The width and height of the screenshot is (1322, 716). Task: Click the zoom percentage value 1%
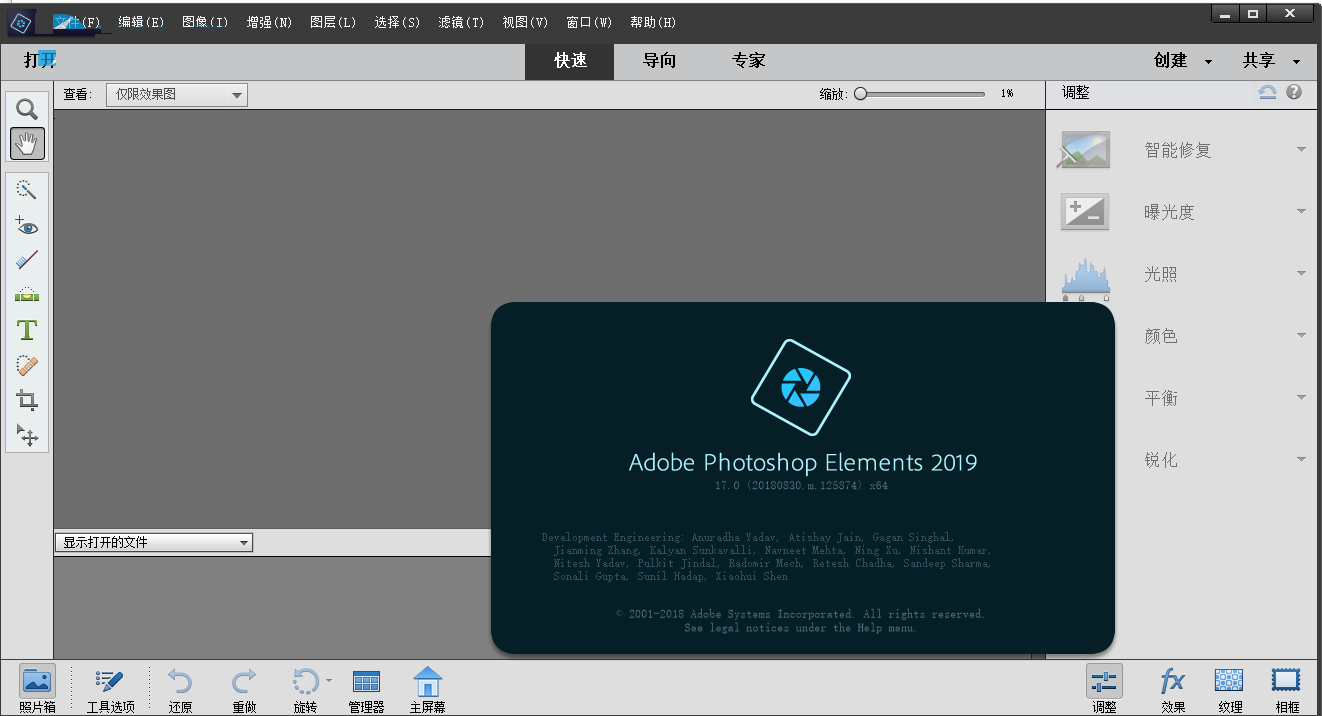(x=1007, y=93)
